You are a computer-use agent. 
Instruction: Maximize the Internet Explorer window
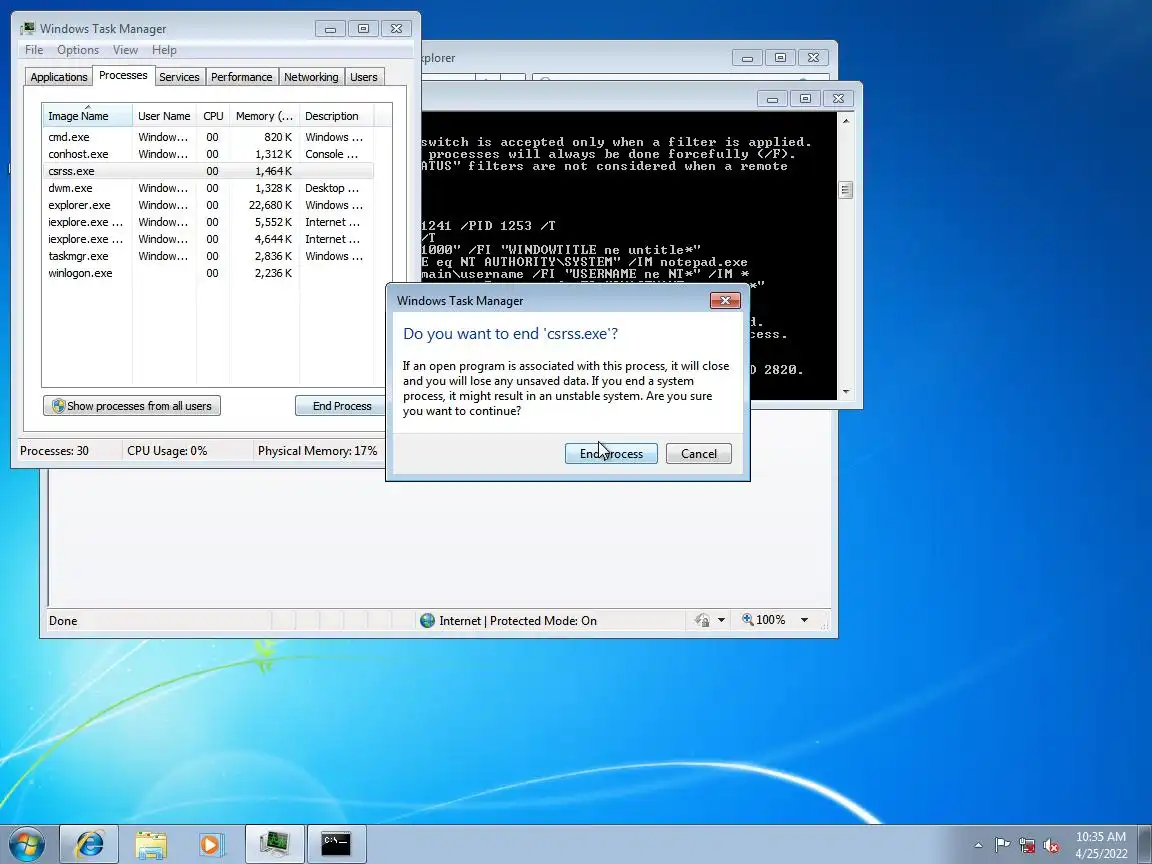780,57
